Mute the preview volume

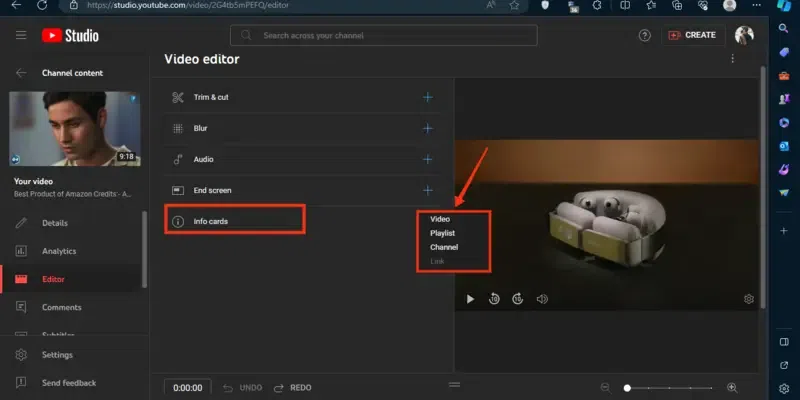(542, 299)
